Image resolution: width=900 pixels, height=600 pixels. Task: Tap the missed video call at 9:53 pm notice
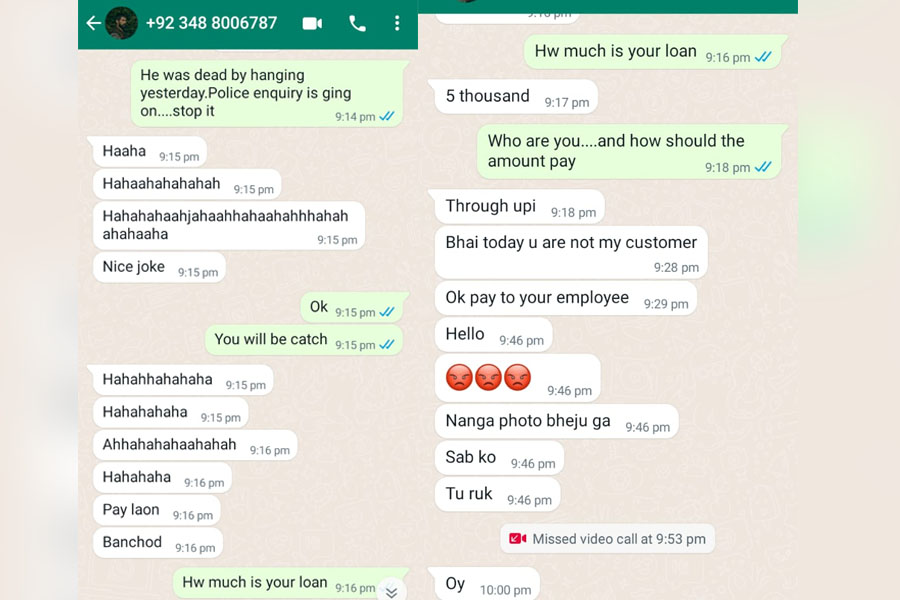(x=607, y=539)
